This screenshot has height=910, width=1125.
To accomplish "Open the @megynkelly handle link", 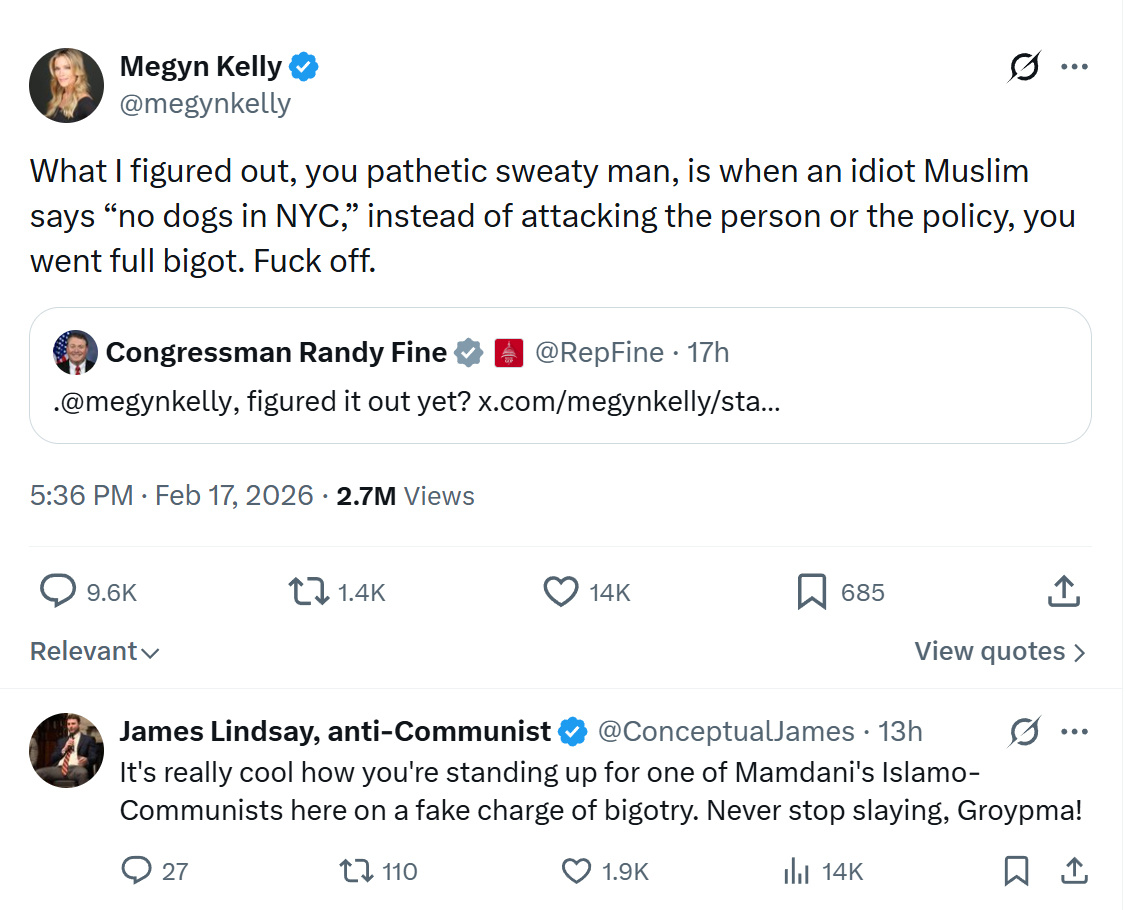I will pyautogui.click(x=205, y=103).
